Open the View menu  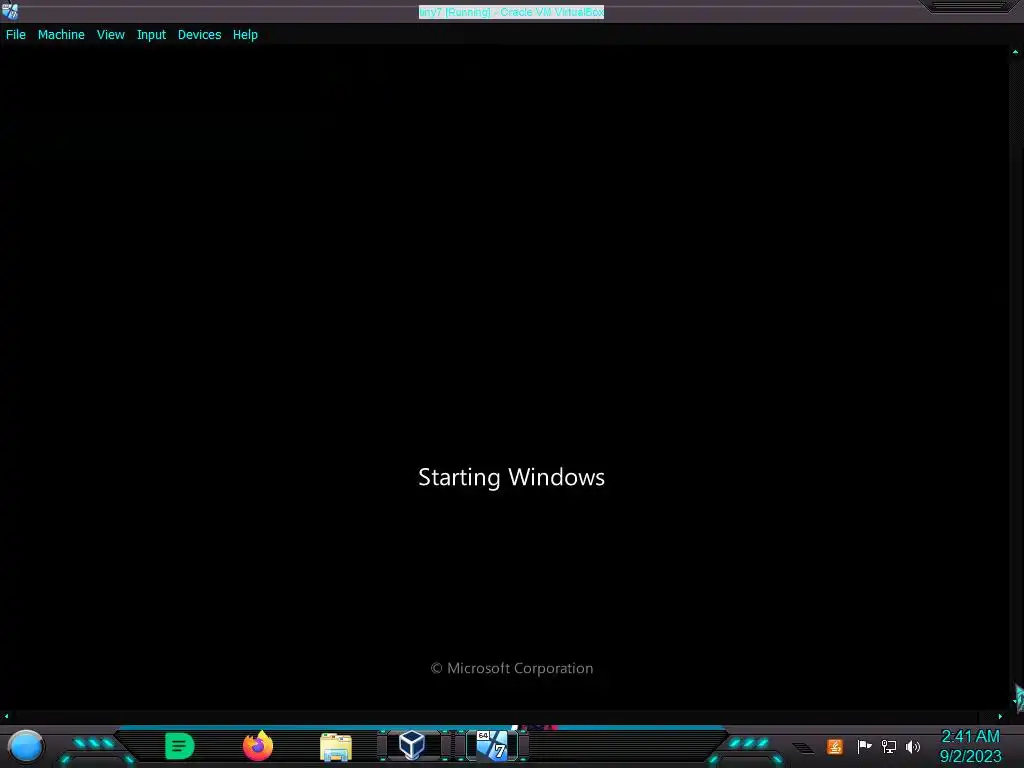(x=110, y=35)
